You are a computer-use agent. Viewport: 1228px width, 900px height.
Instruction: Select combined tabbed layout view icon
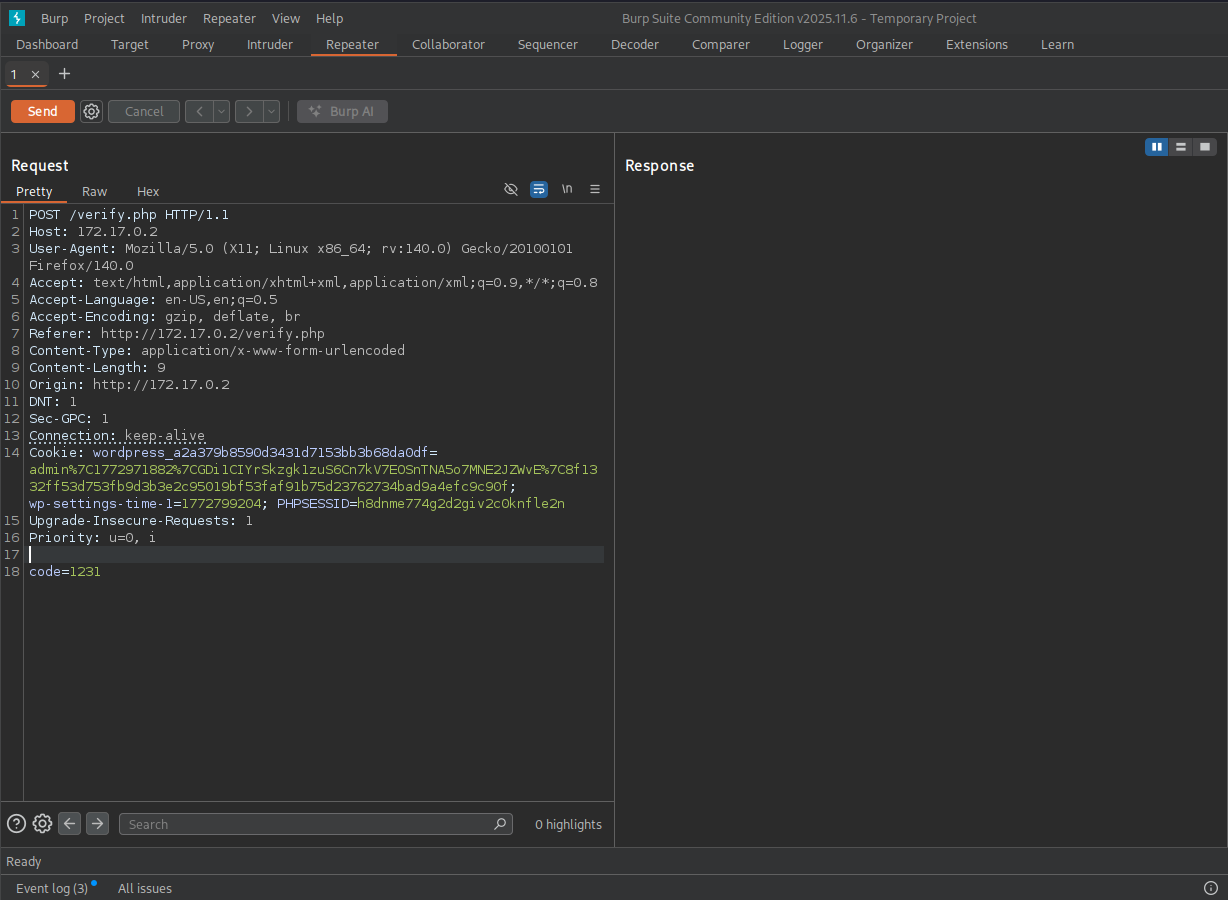[x=1205, y=147]
